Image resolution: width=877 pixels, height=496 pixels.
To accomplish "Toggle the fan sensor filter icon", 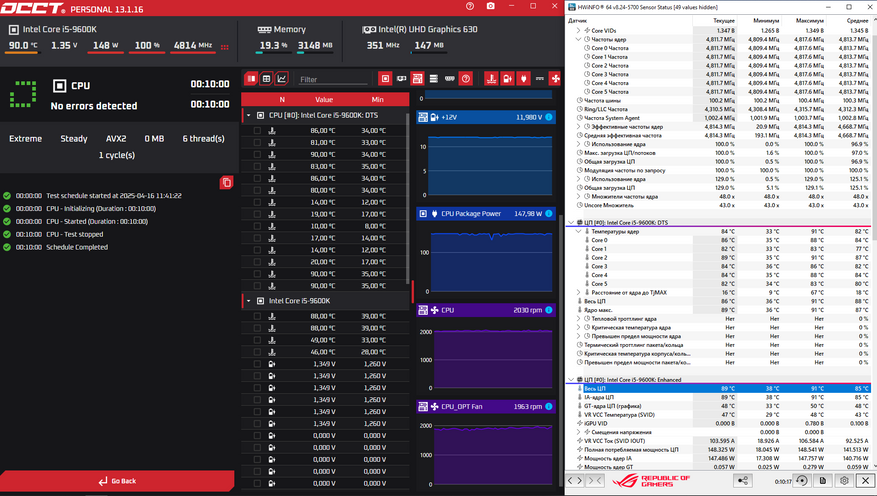I will point(555,79).
